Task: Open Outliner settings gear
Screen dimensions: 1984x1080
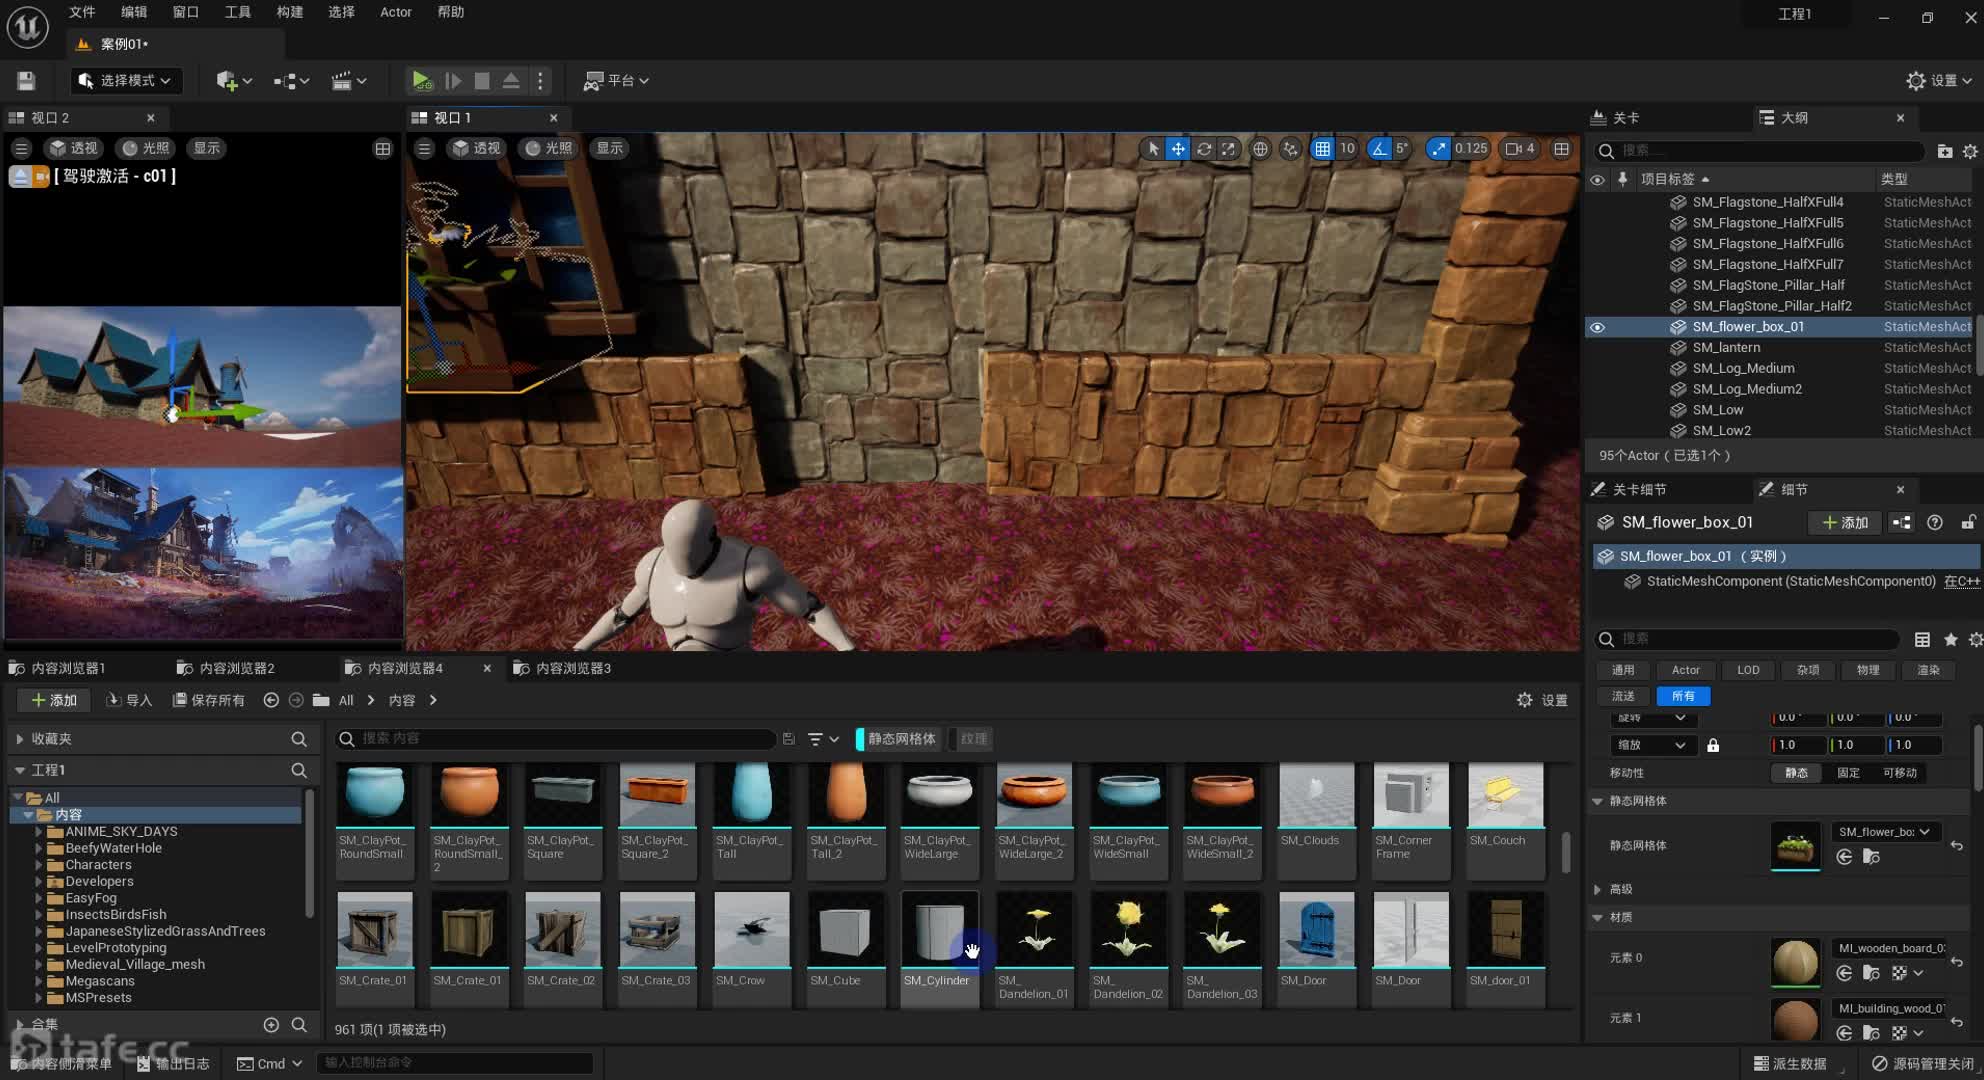Action: [x=1970, y=151]
